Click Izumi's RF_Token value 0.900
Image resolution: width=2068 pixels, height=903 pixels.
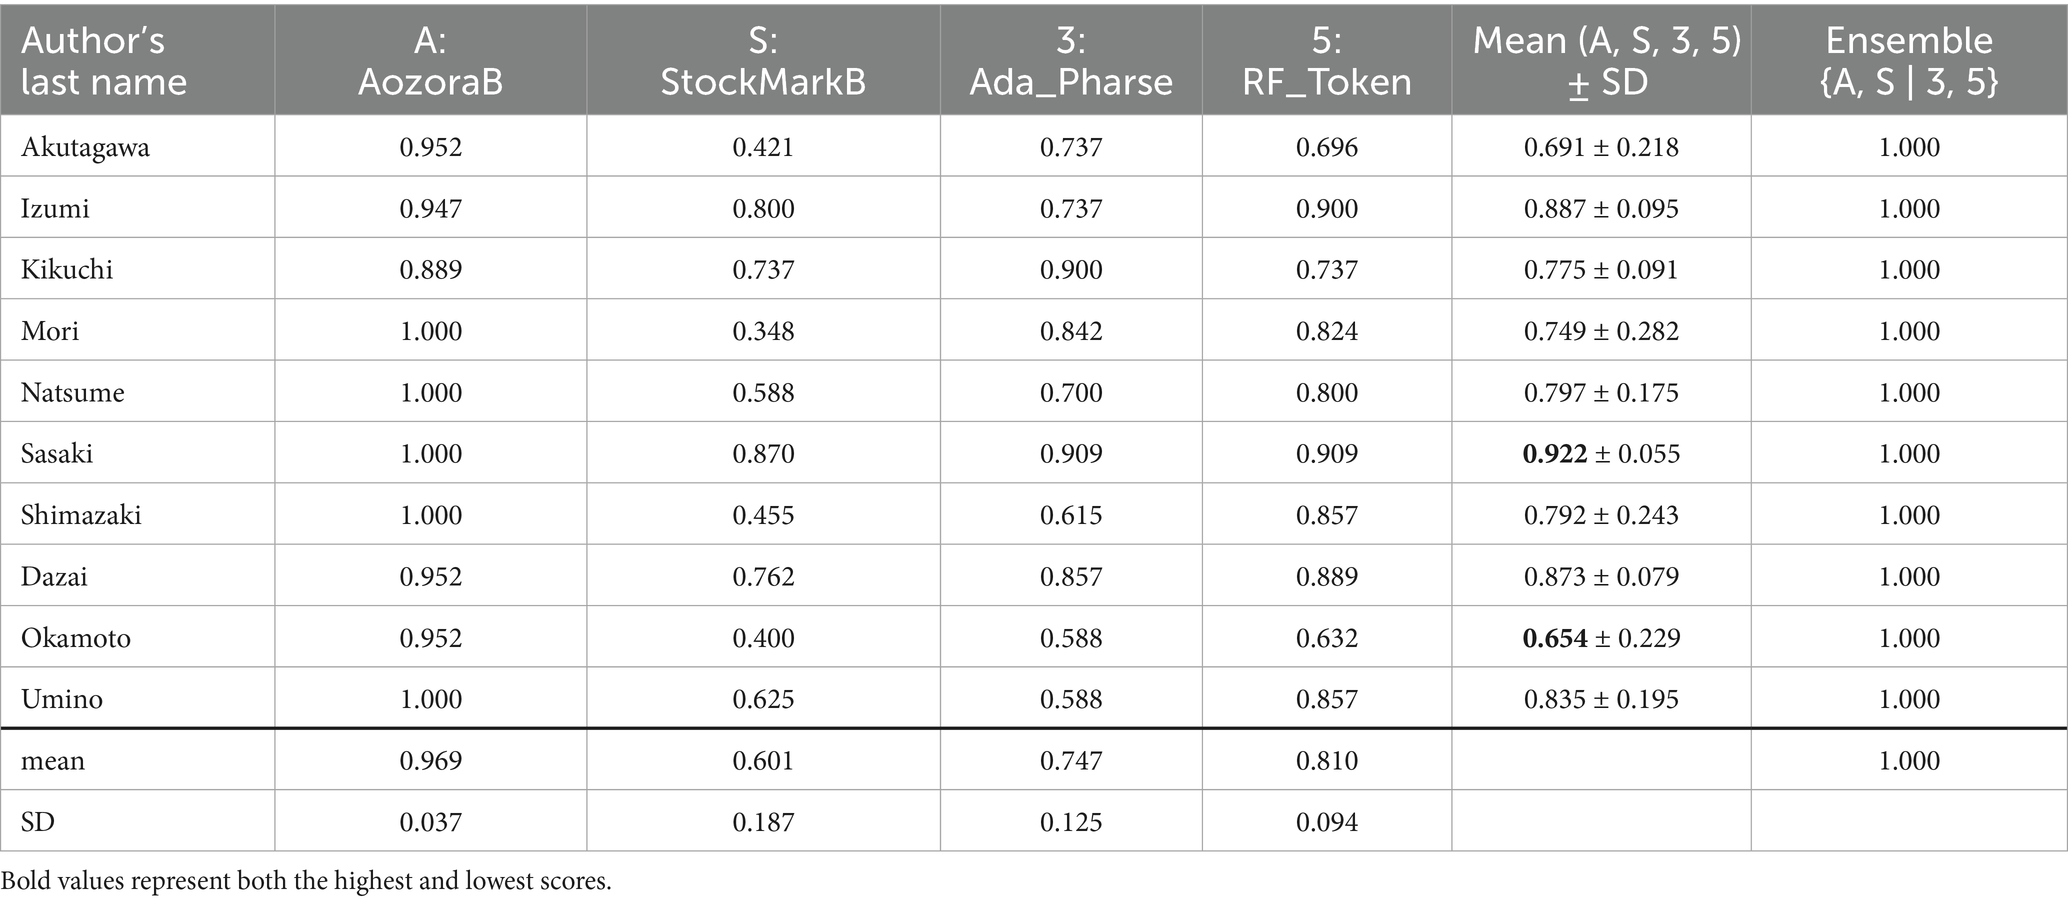(1327, 208)
